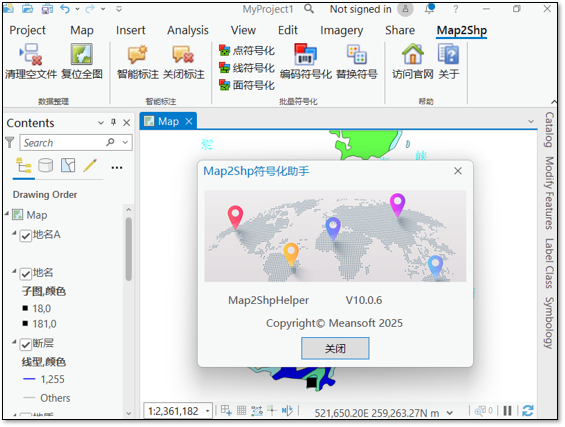The image size is (565, 427).
Task: Switch to the Imagery ribbon tab
Action: tap(342, 30)
